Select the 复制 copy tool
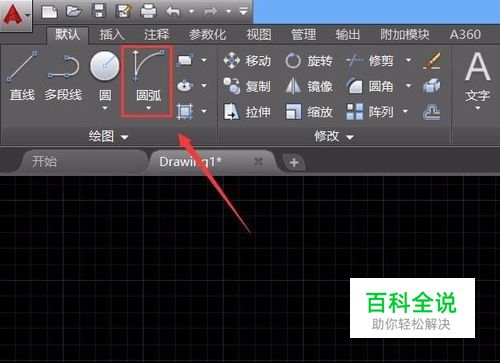The width and height of the screenshot is (500, 363). pyautogui.click(x=247, y=86)
